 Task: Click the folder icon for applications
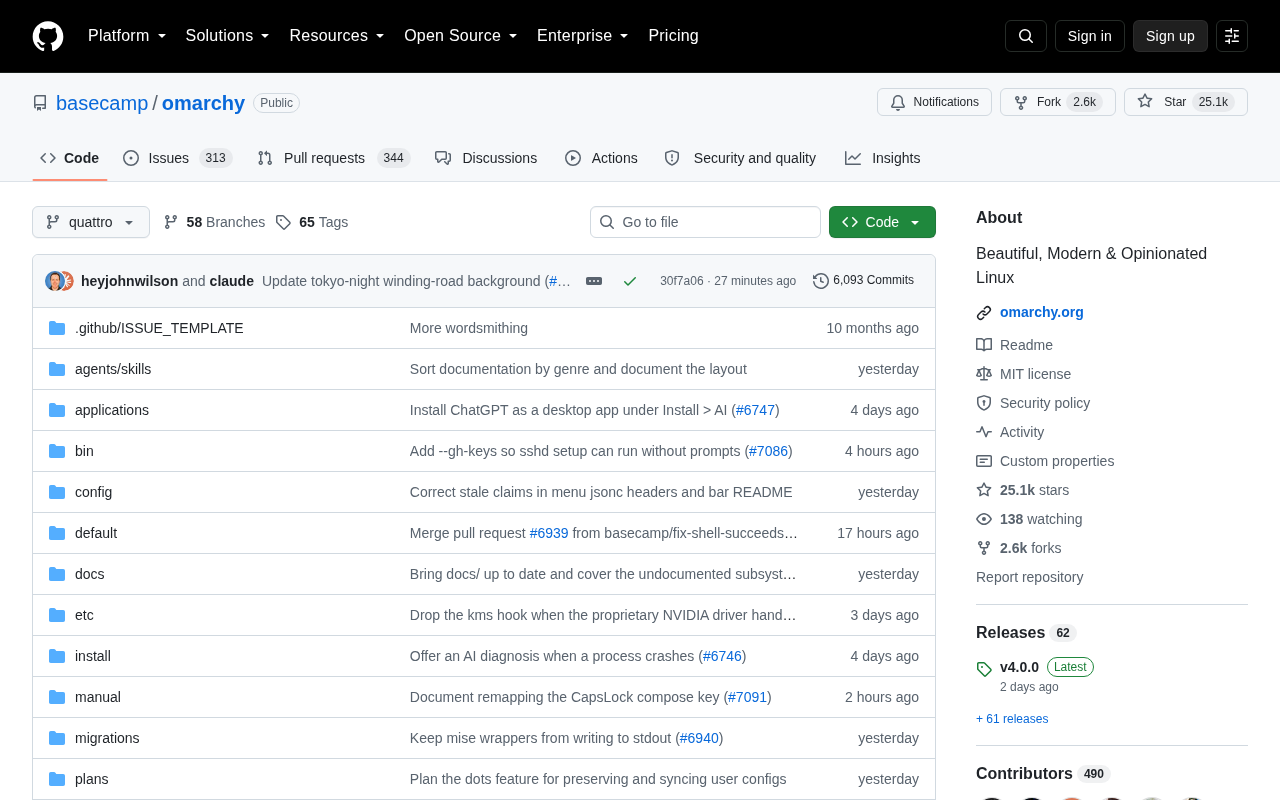pos(57,410)
